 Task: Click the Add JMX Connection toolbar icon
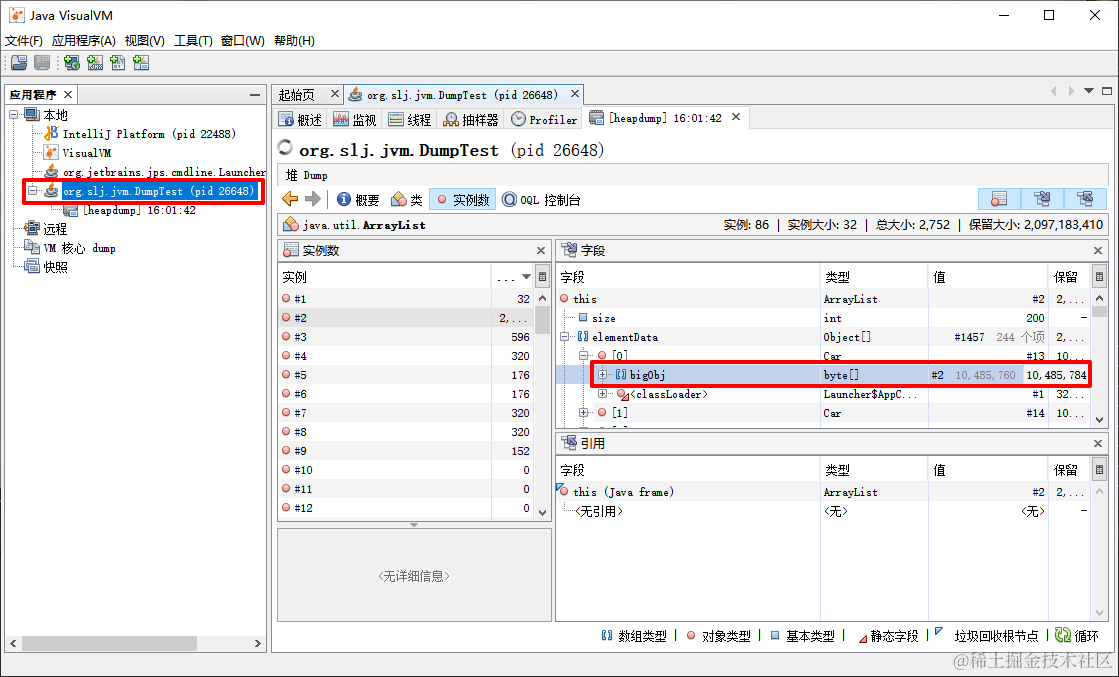[x=95, y=63]
